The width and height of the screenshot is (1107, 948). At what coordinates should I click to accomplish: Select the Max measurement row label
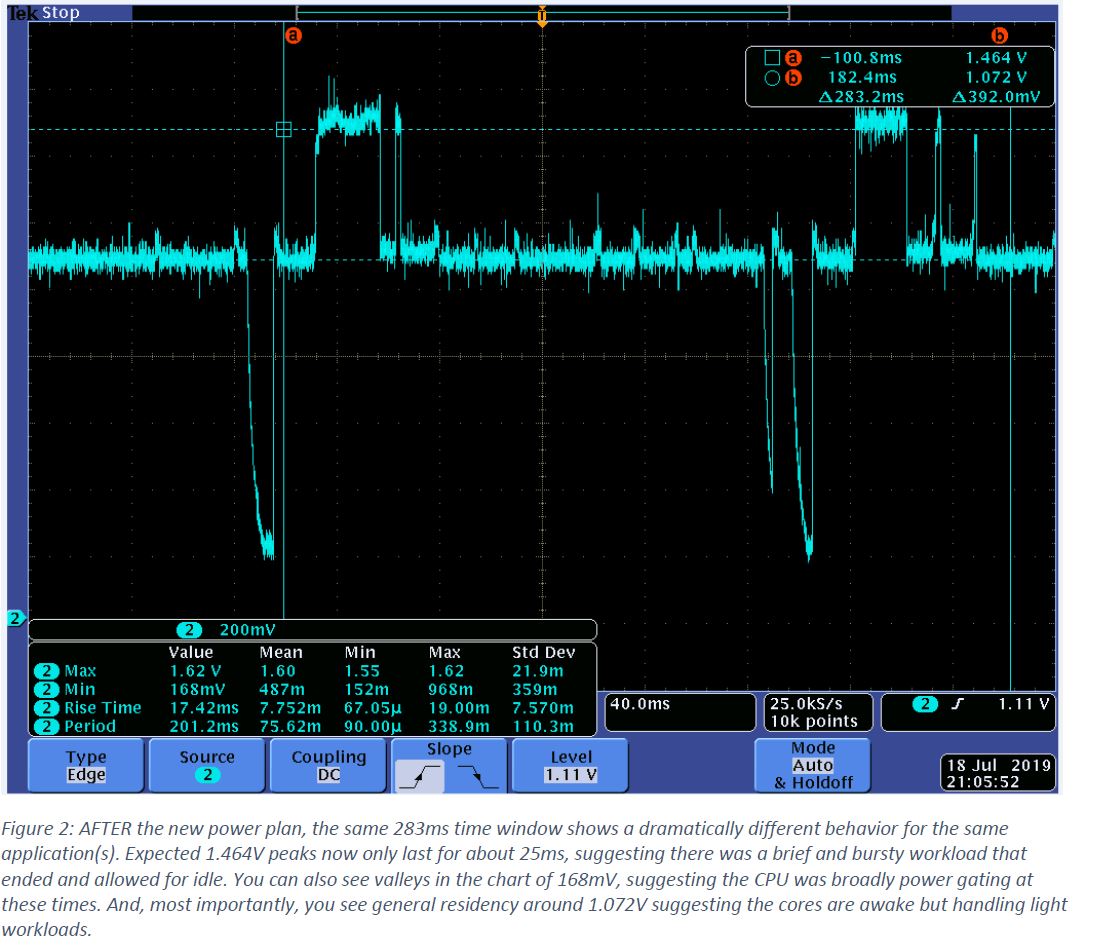80,671
